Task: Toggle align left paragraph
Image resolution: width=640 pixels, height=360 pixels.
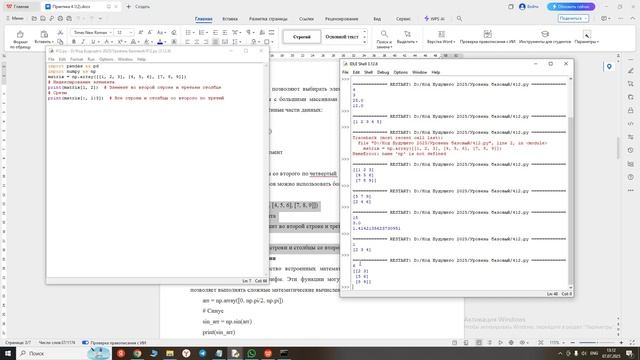Action: click(188, 42)
